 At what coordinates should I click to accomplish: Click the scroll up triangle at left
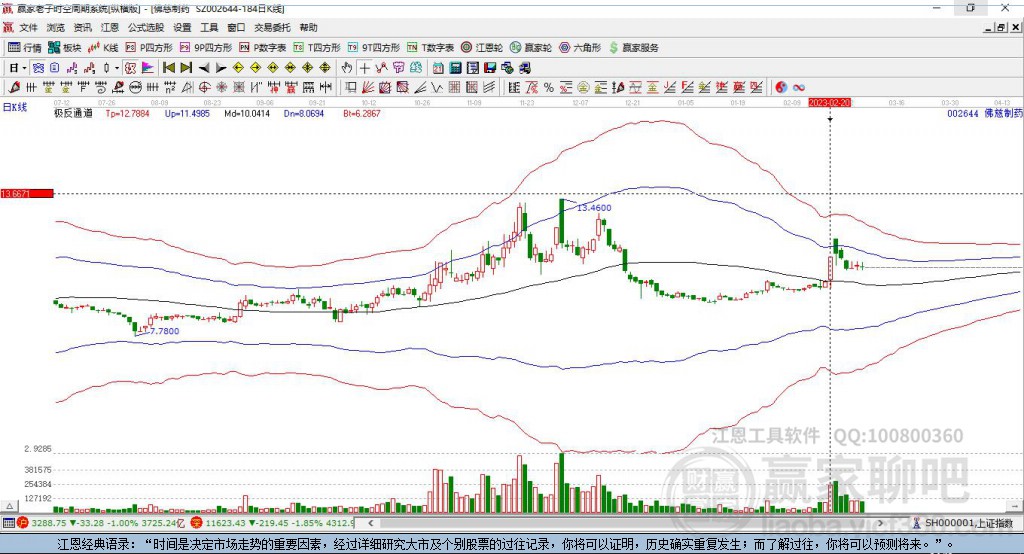tap(10, 506)
